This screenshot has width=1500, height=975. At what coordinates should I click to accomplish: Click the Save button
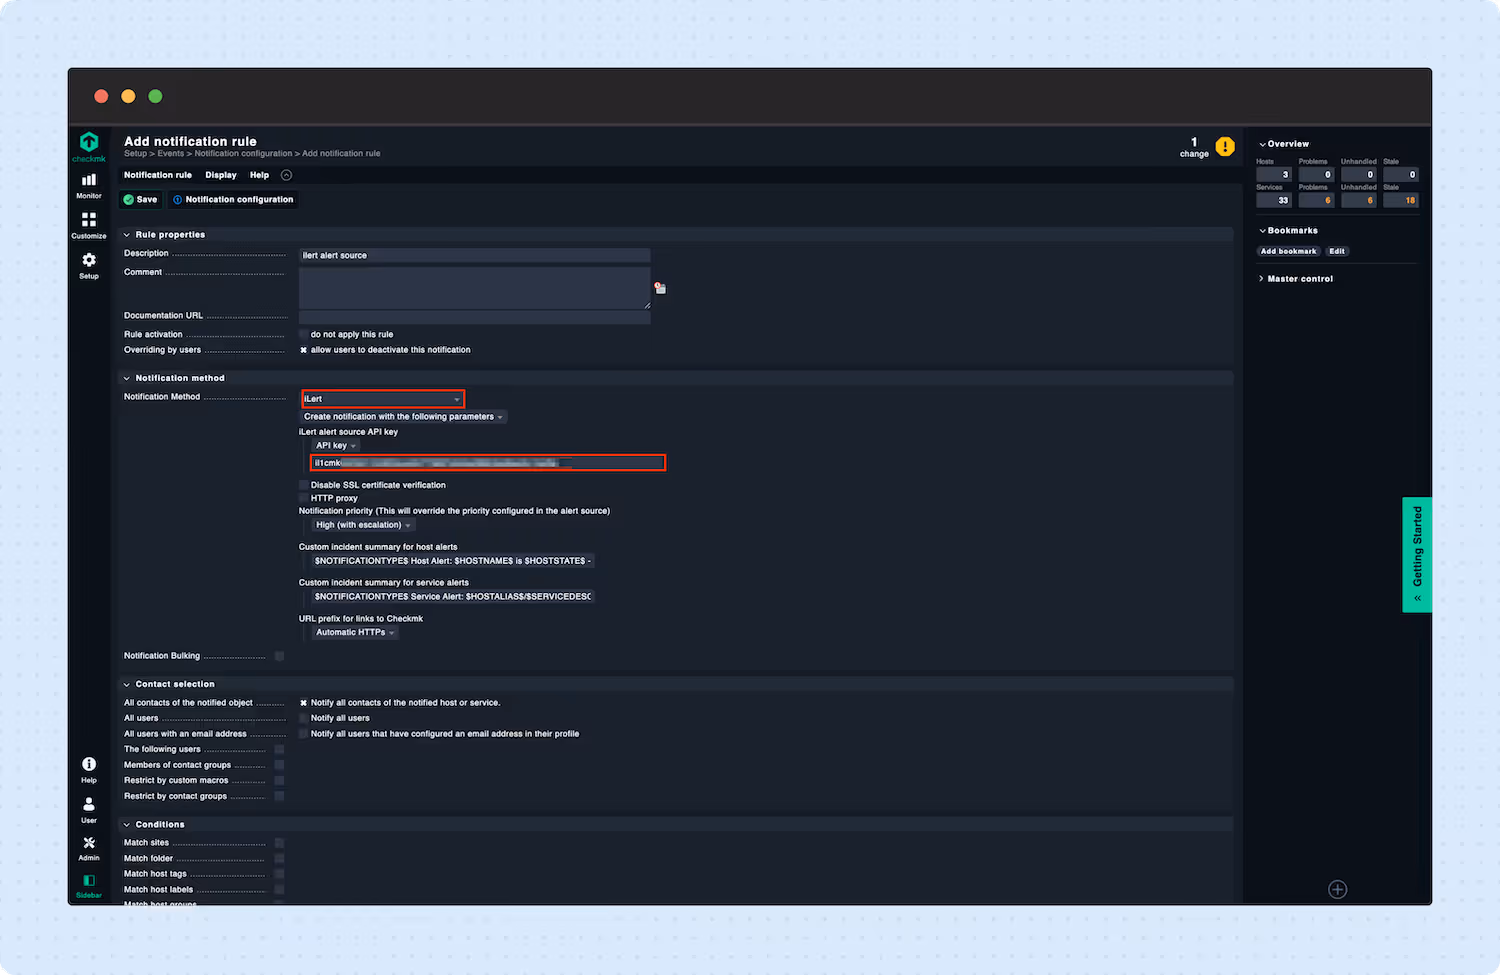(140, 199)
